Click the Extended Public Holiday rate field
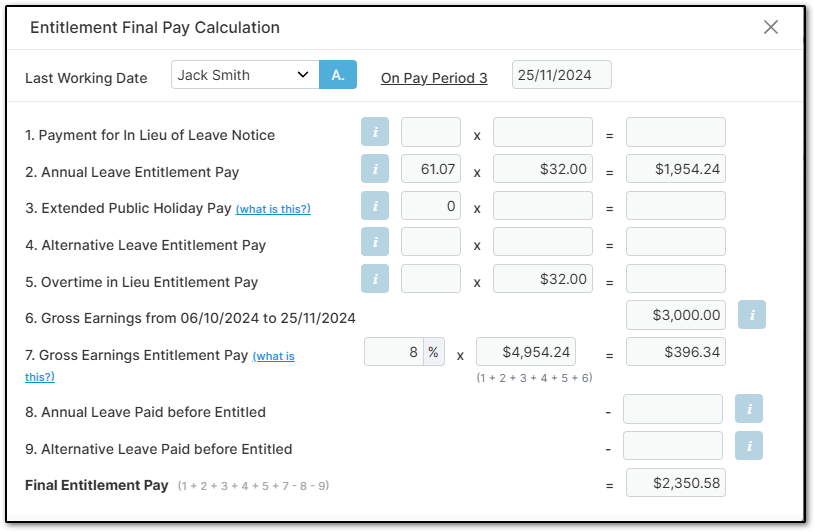The image size is (815, 532). pos(543,206)
